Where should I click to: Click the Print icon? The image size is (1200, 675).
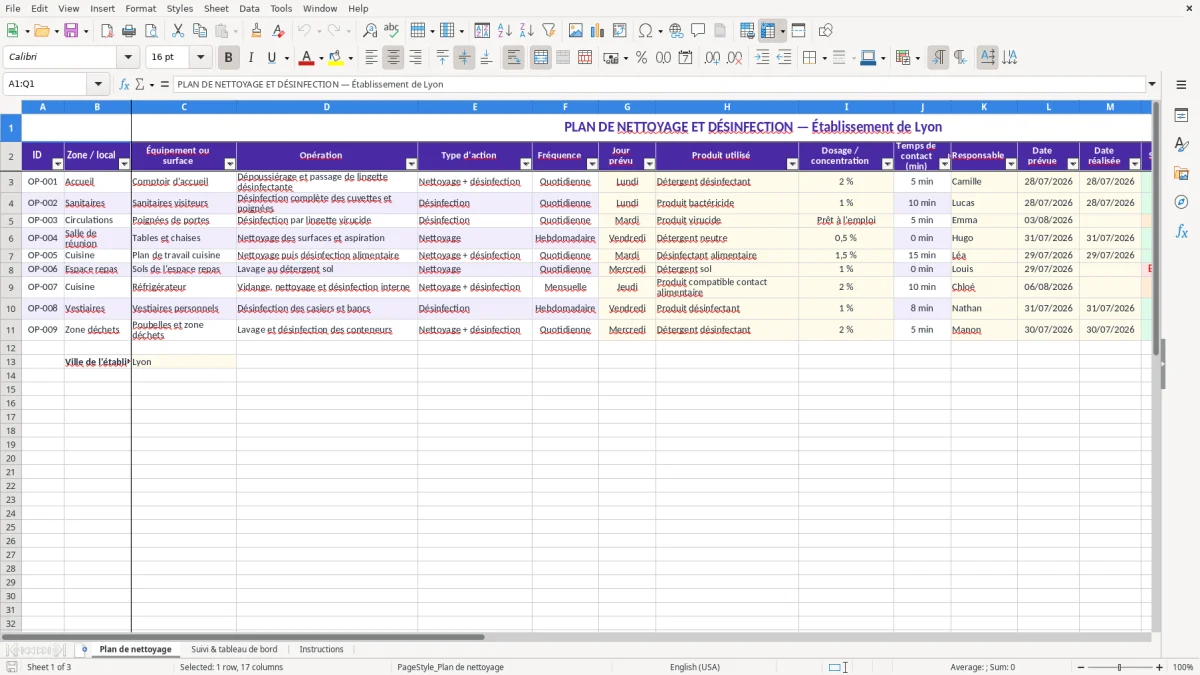click(129, 31)
